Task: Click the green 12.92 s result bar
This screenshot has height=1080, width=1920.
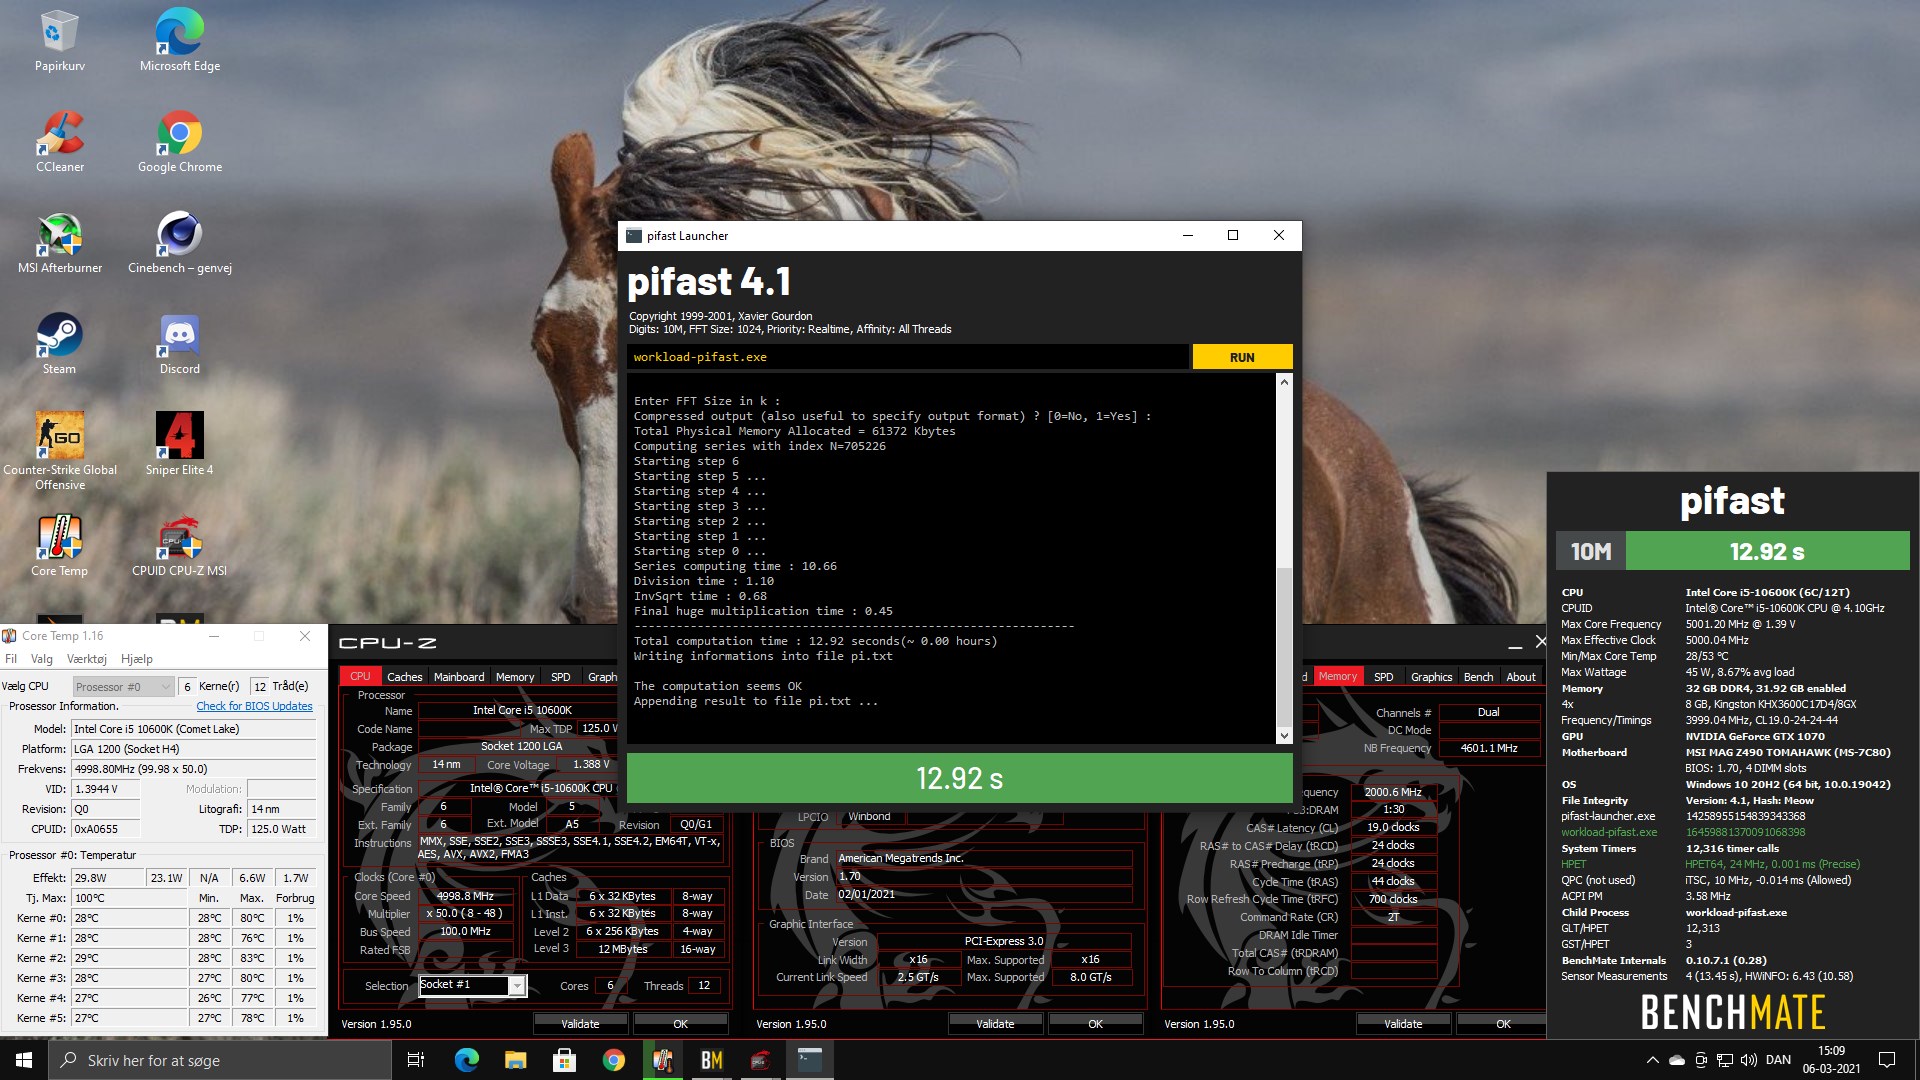Action: (x=959, y=778)
